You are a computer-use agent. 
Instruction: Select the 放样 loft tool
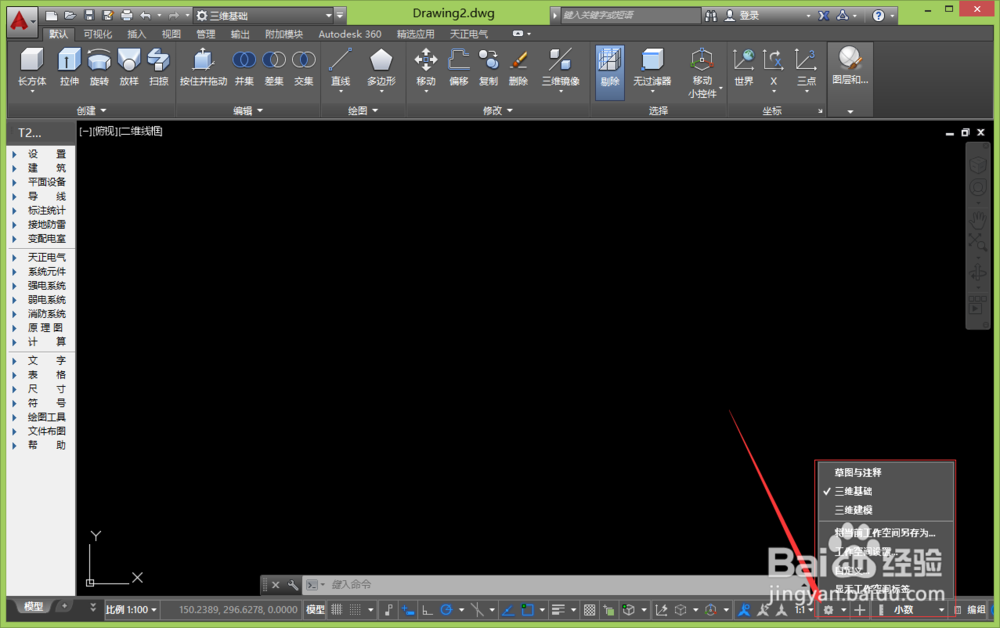[x=129, y=68]
